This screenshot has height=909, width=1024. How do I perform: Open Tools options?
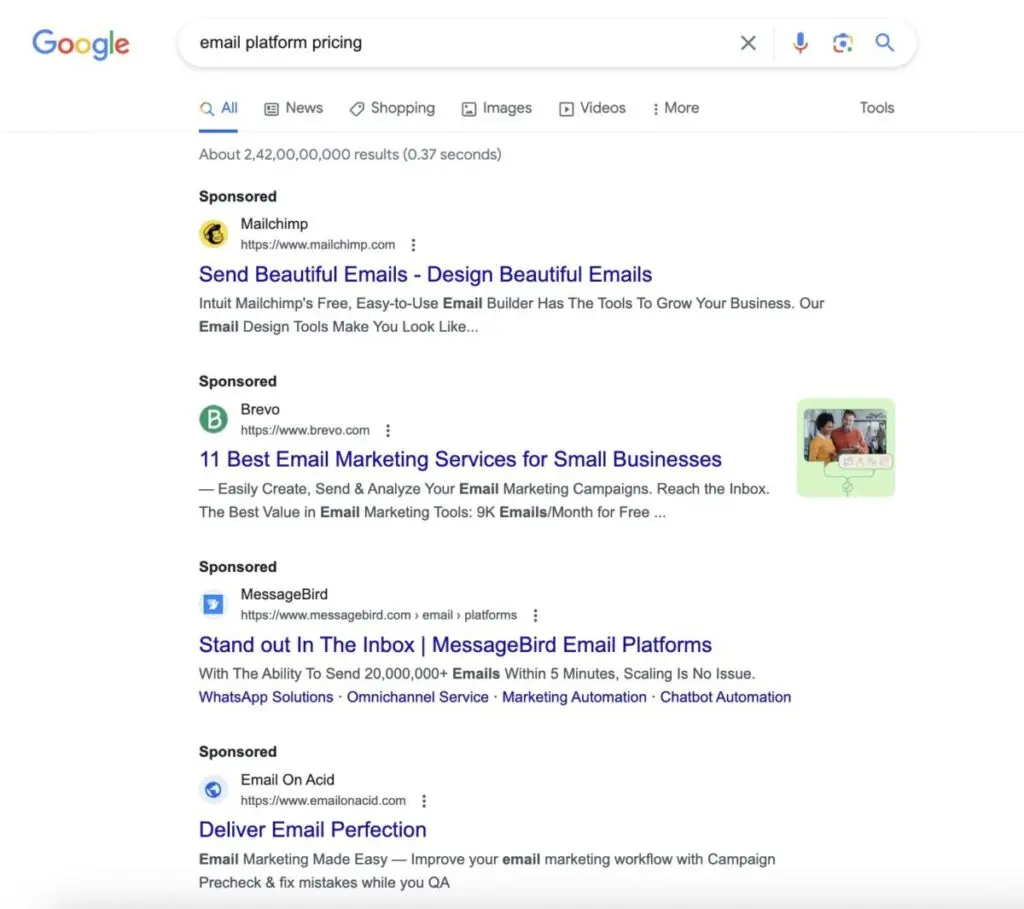[x=876, y=108]
